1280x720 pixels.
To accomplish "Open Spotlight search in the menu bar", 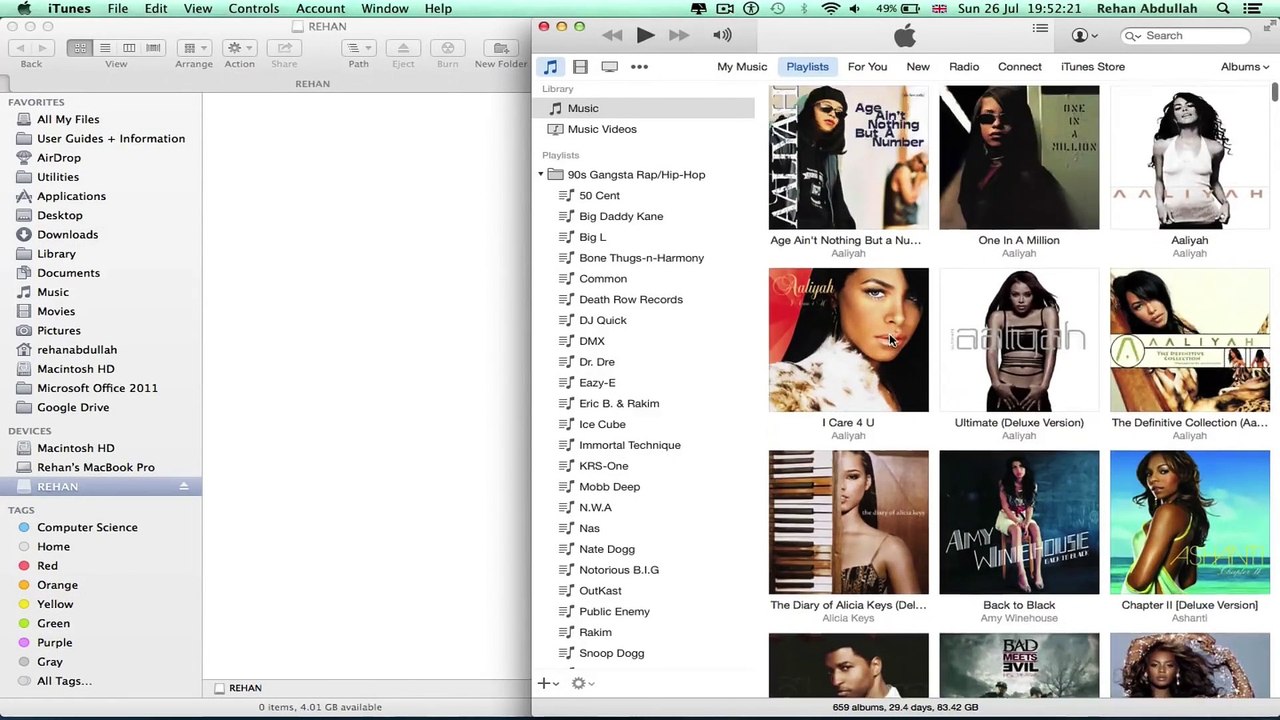I will [1223, 9].
